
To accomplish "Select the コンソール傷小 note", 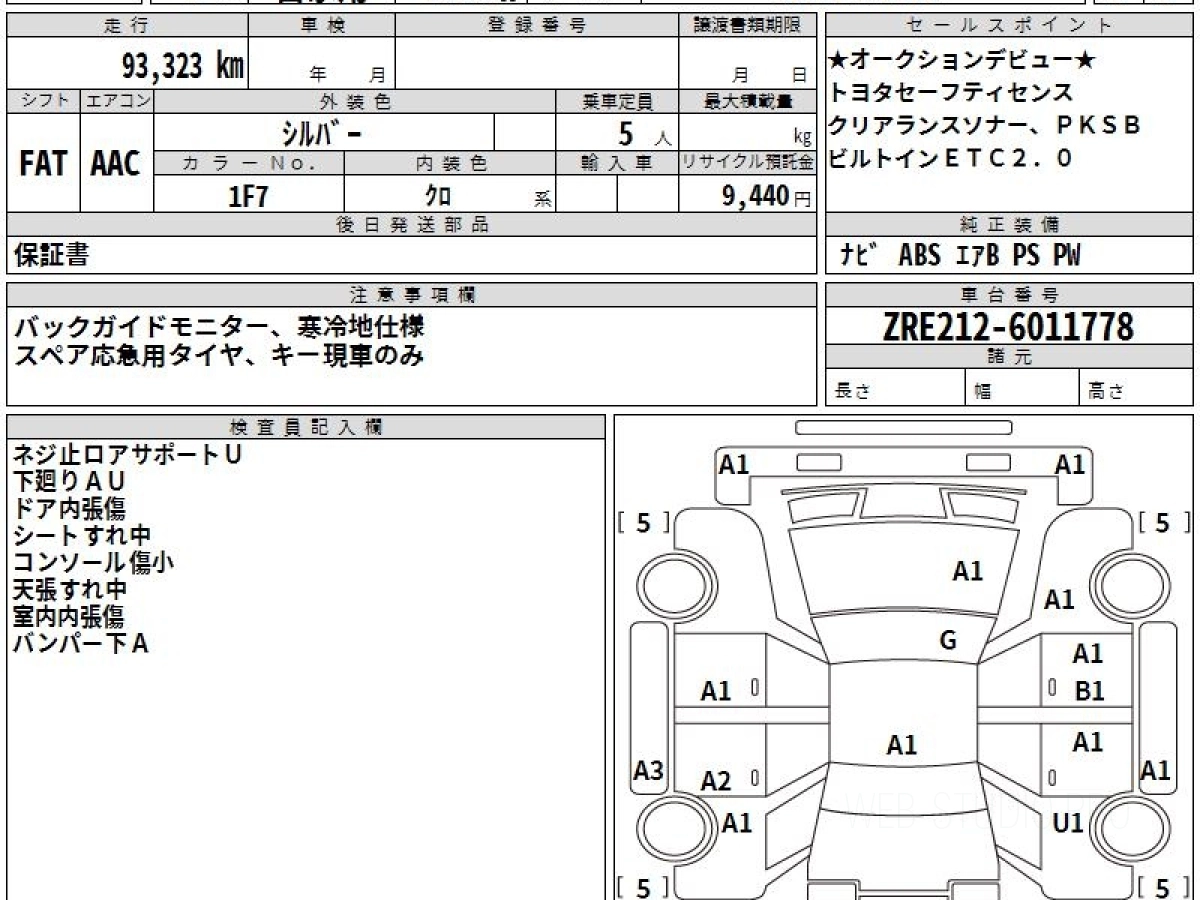I will 94,563.
